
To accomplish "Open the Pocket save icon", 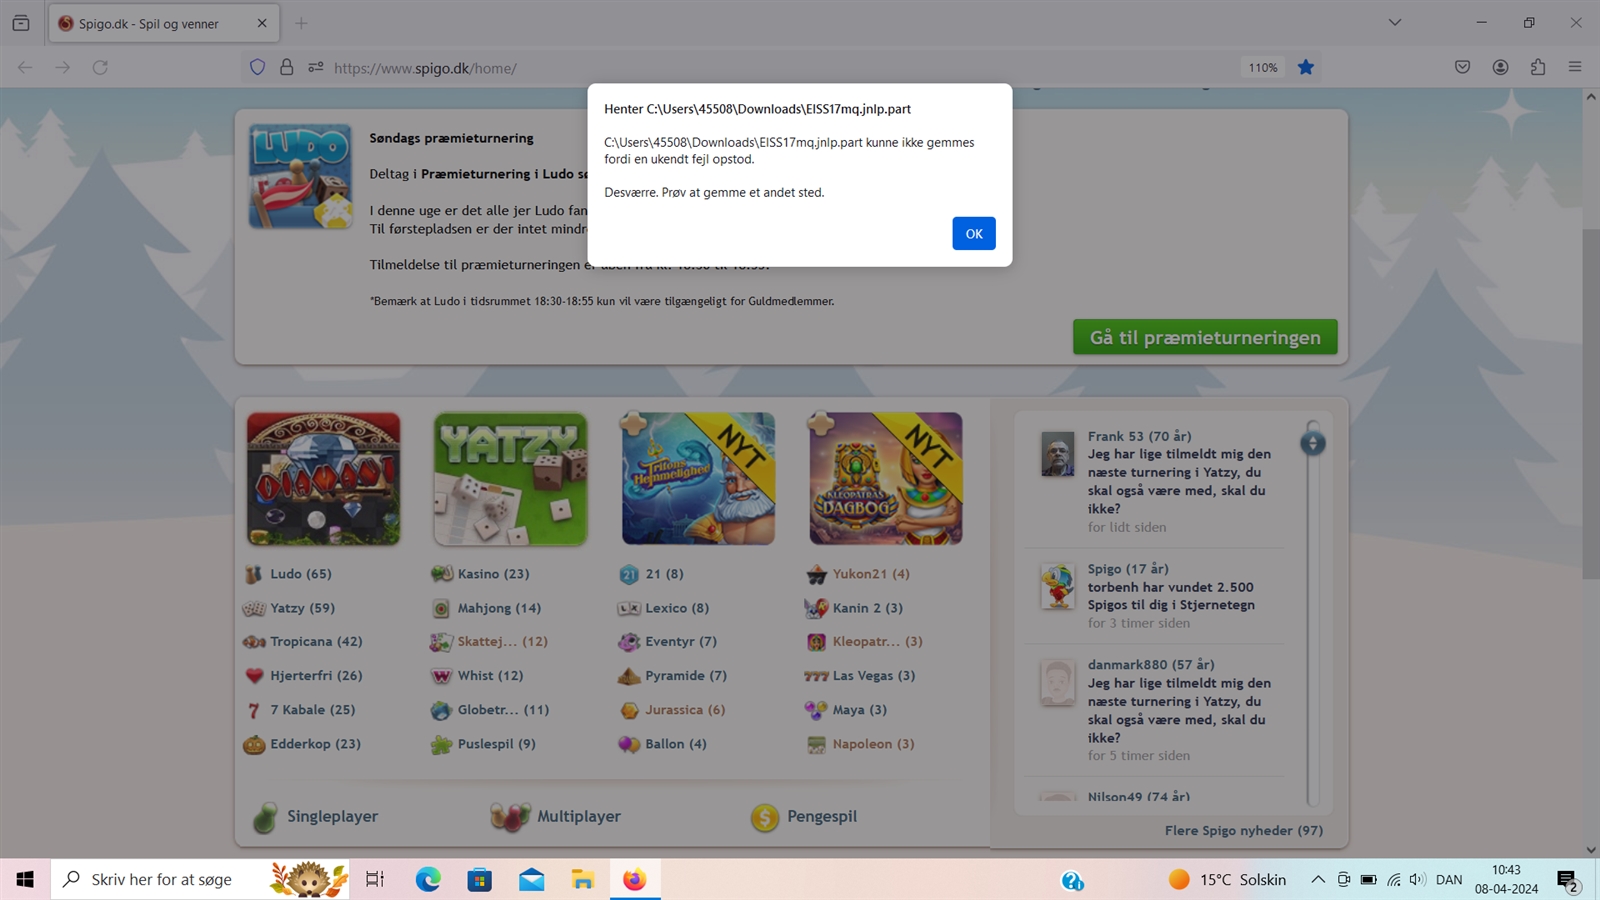I will tap(1462, 68).
